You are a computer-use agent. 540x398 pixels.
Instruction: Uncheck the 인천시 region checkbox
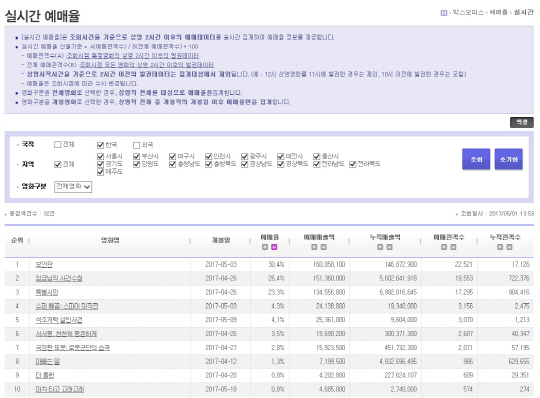tap(208, 157)
